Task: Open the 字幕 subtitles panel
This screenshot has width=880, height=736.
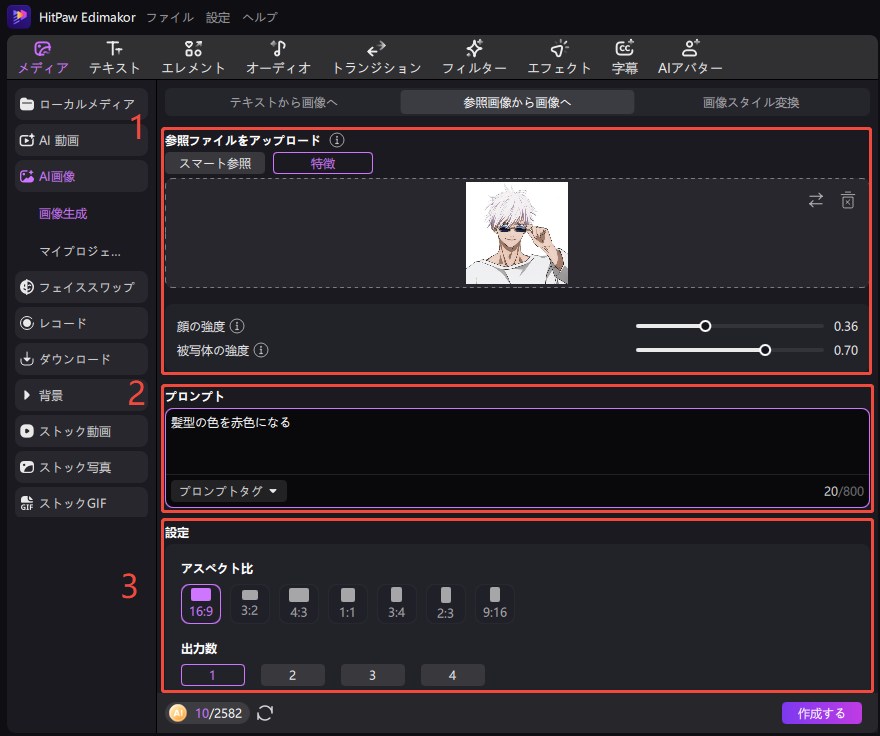Action: 625,58
